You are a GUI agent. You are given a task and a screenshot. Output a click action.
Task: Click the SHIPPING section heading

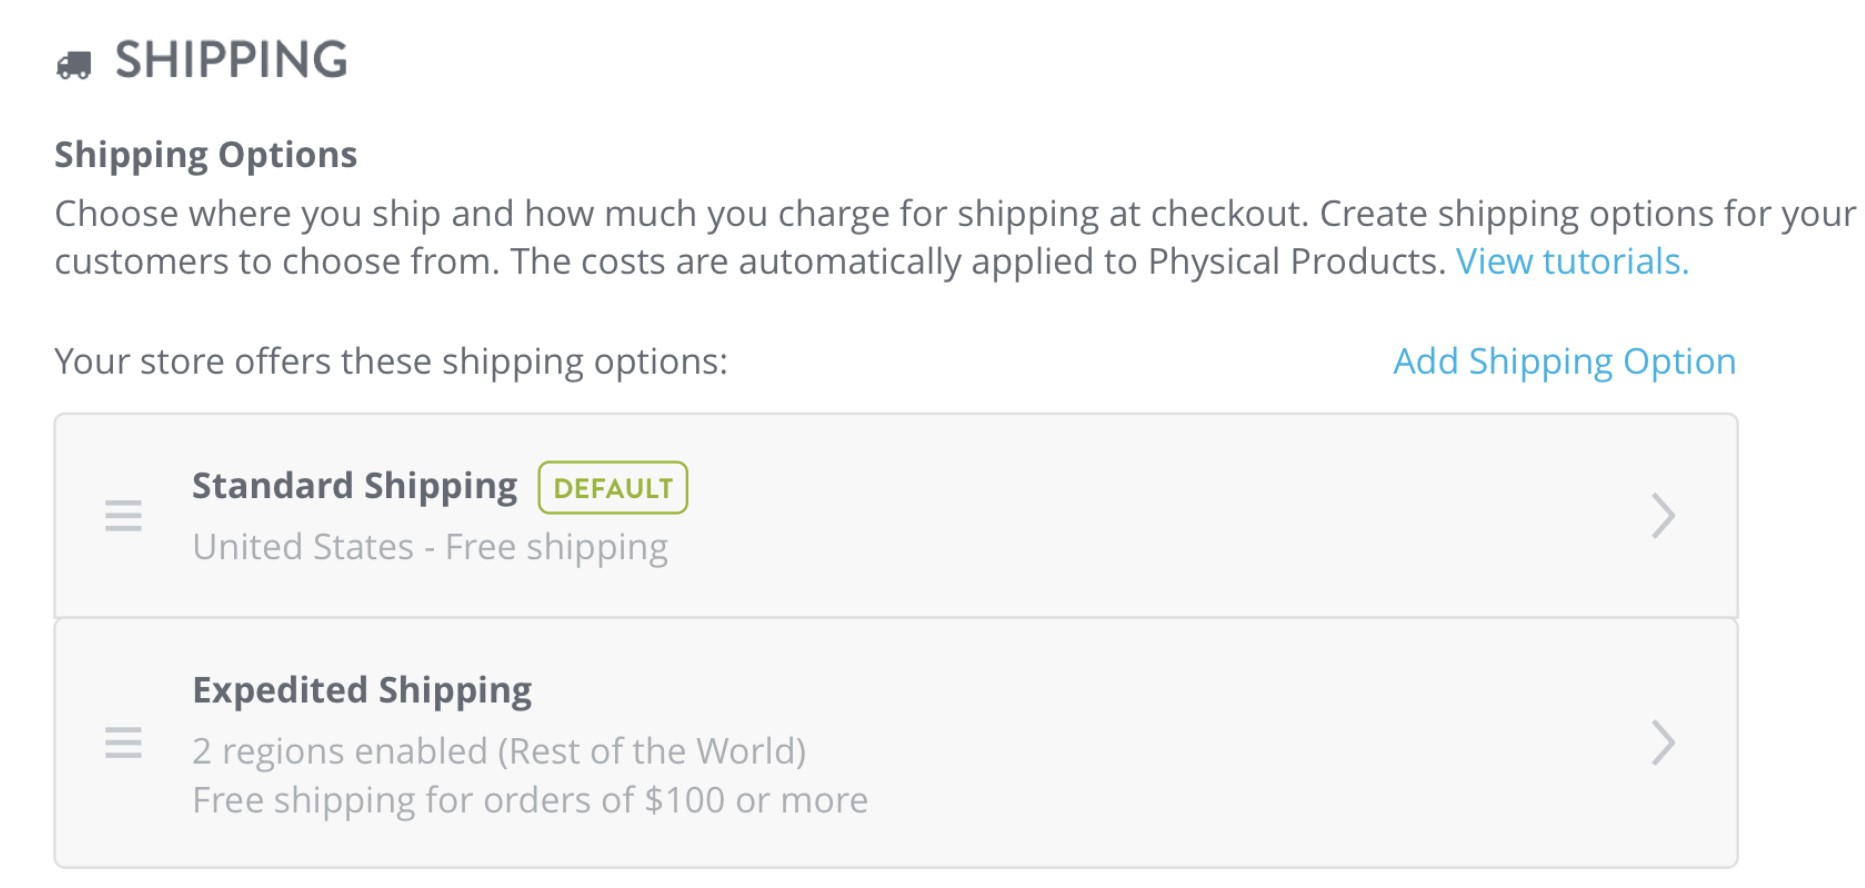tap(230, 60)
